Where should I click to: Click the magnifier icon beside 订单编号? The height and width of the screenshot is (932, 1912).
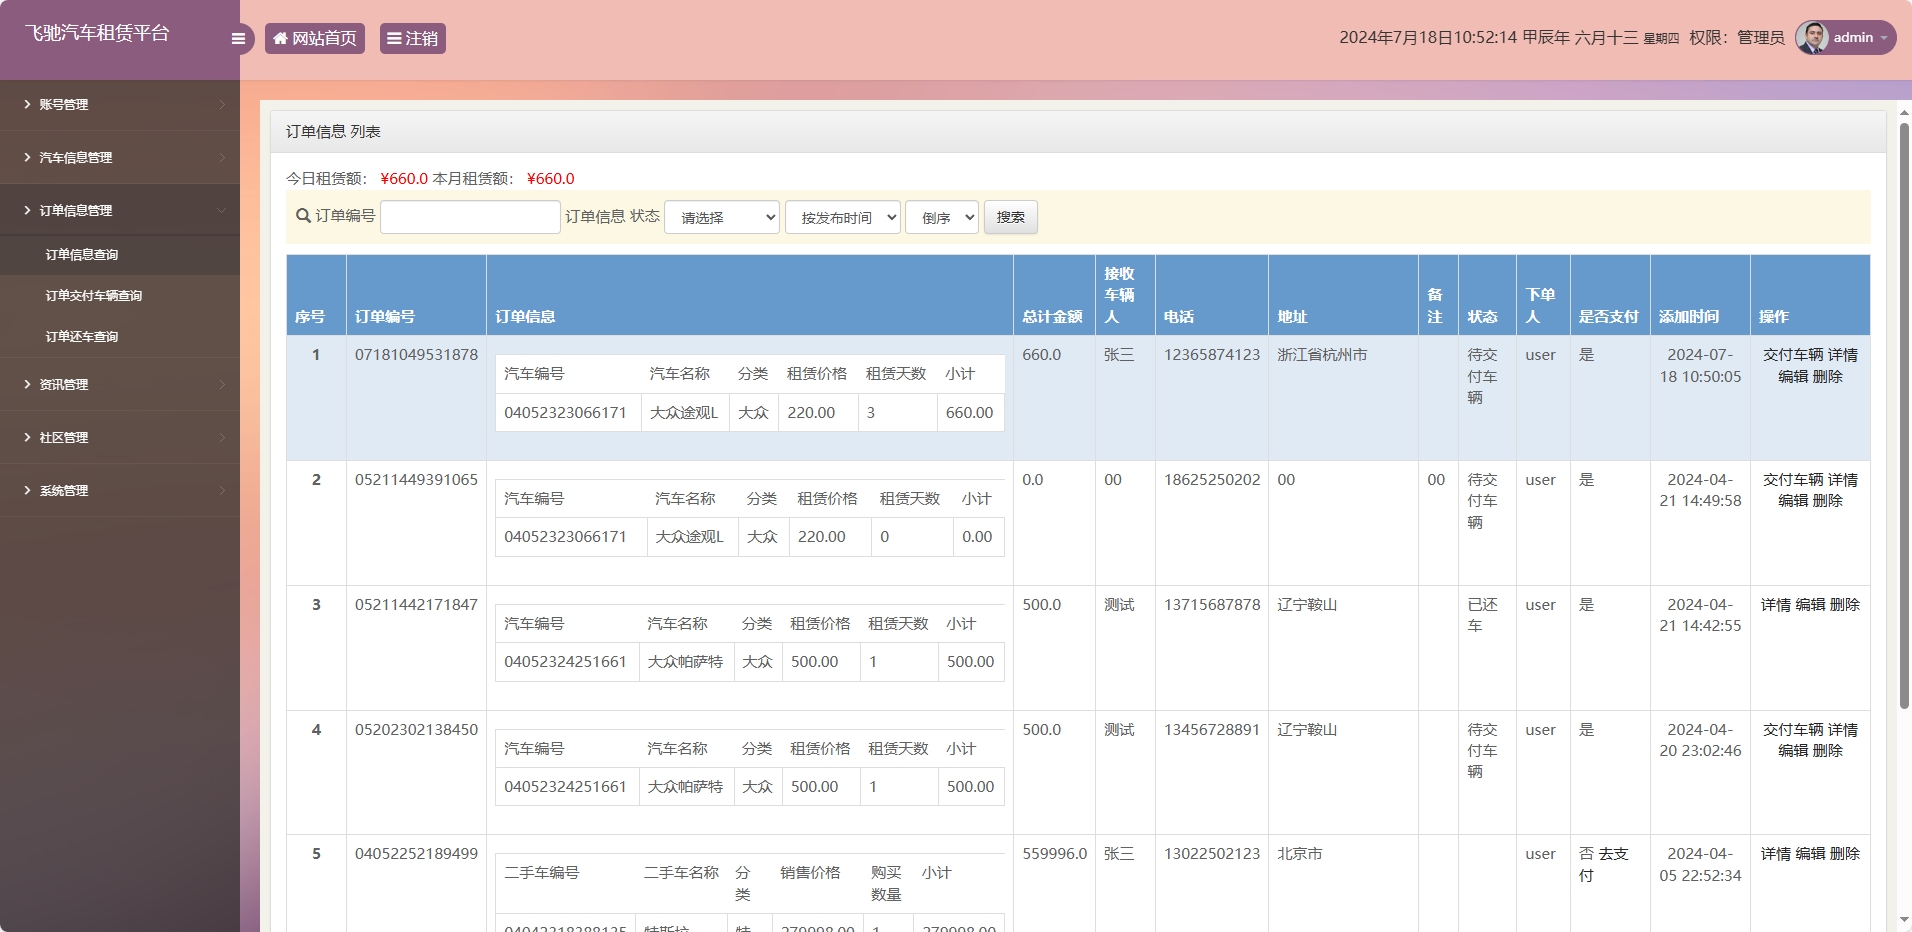tap(301, 216)
